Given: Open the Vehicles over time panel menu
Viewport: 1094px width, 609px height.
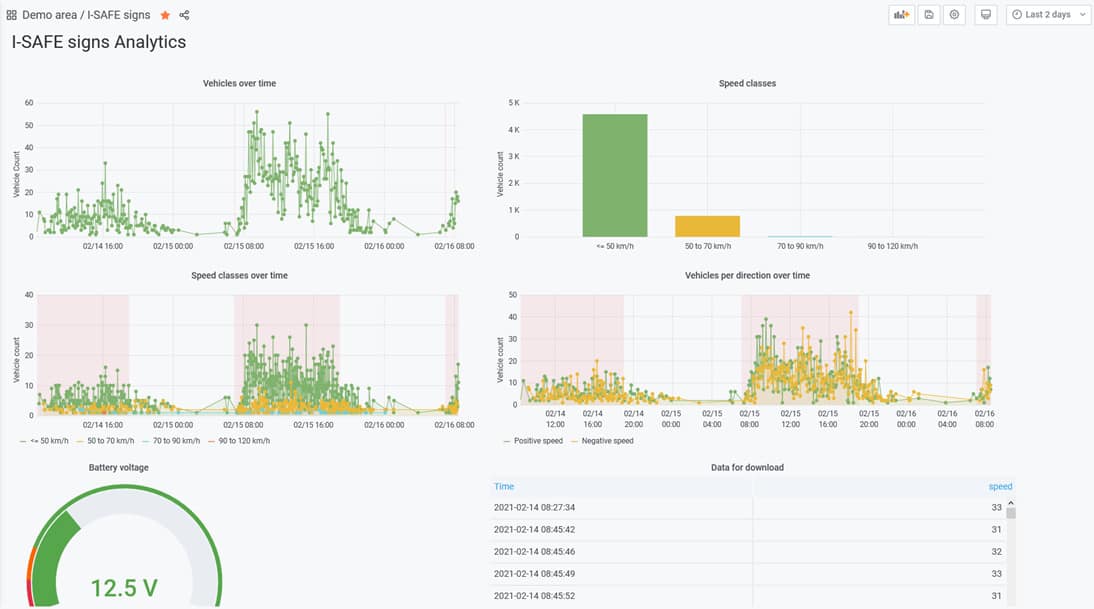Looking at the screenshot, I should click(240, 83).
